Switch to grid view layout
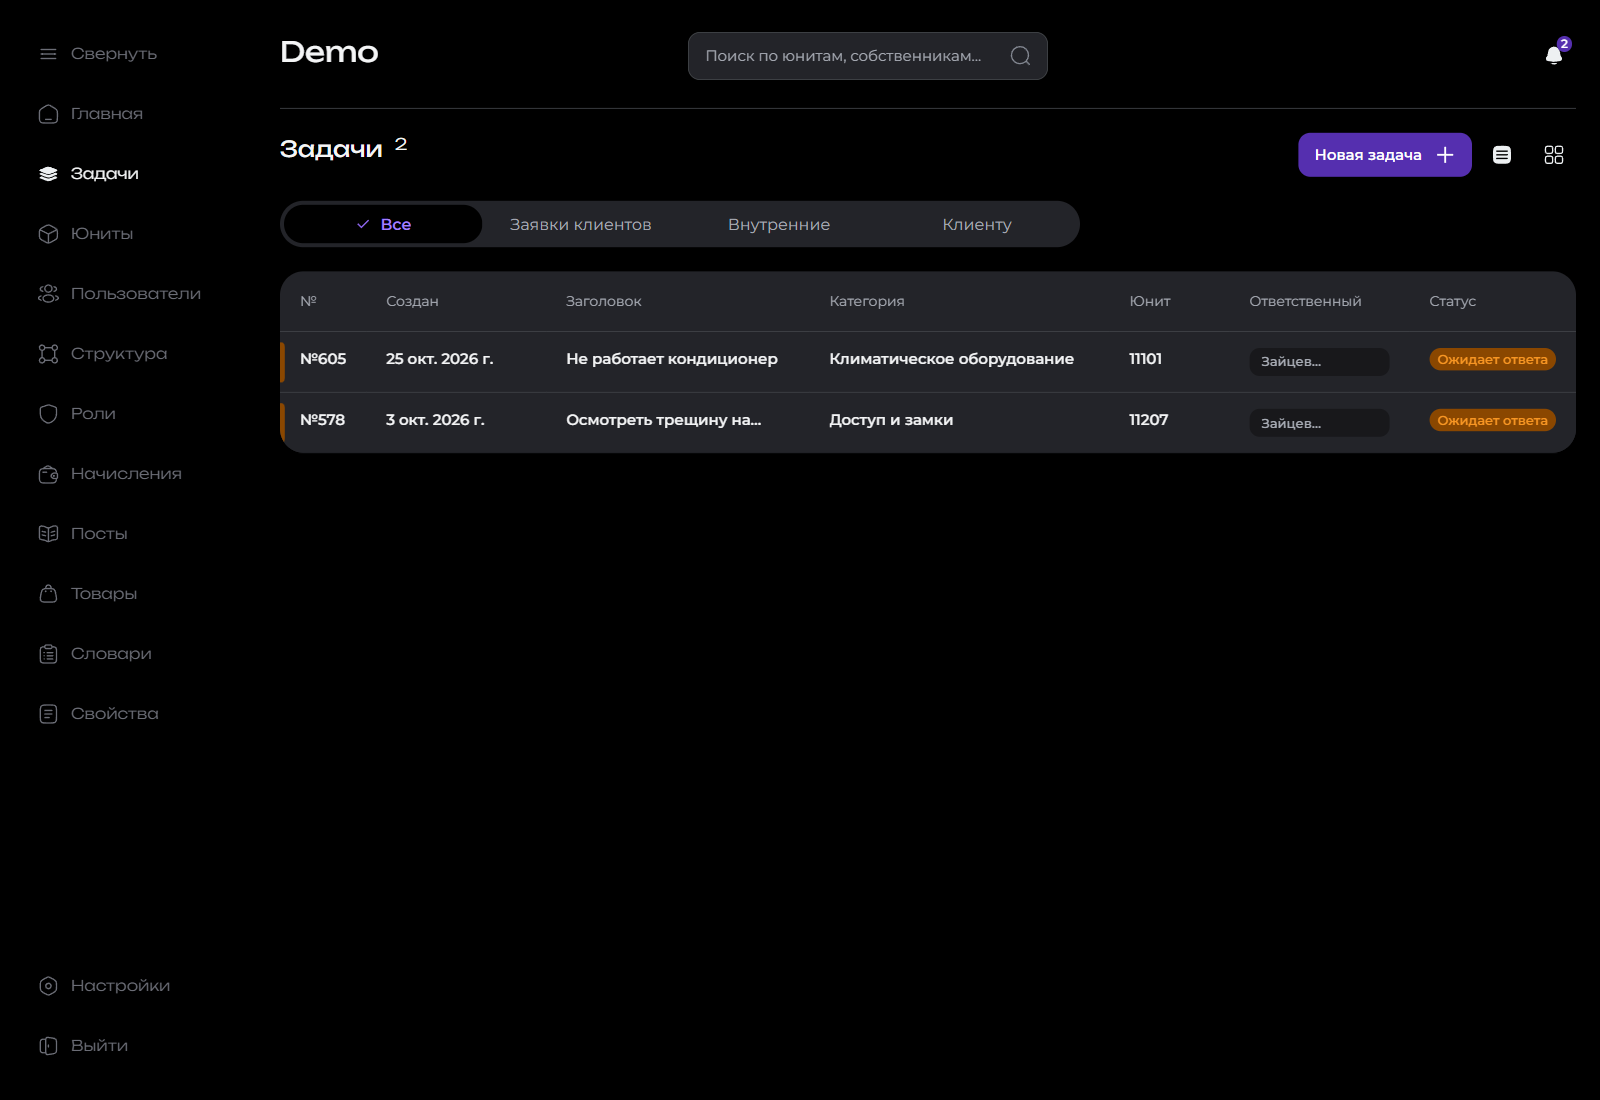This screenshot has width=1600, height=1100. tap(1554, 155)
